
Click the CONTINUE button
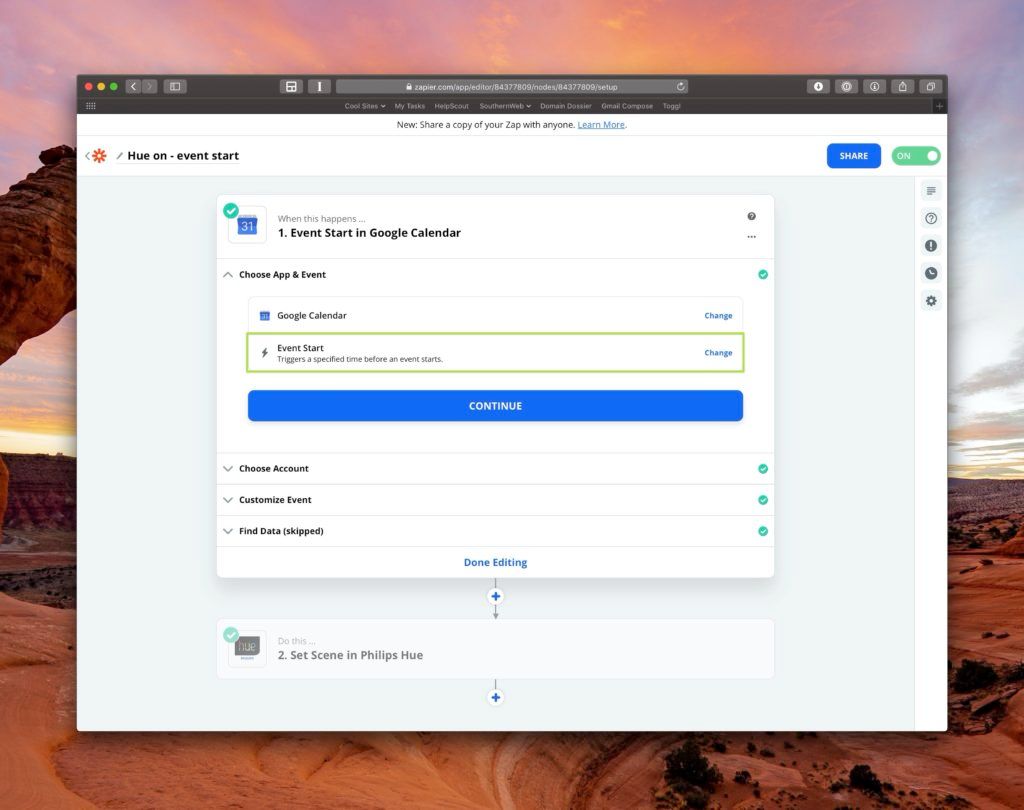click(495, 406)
